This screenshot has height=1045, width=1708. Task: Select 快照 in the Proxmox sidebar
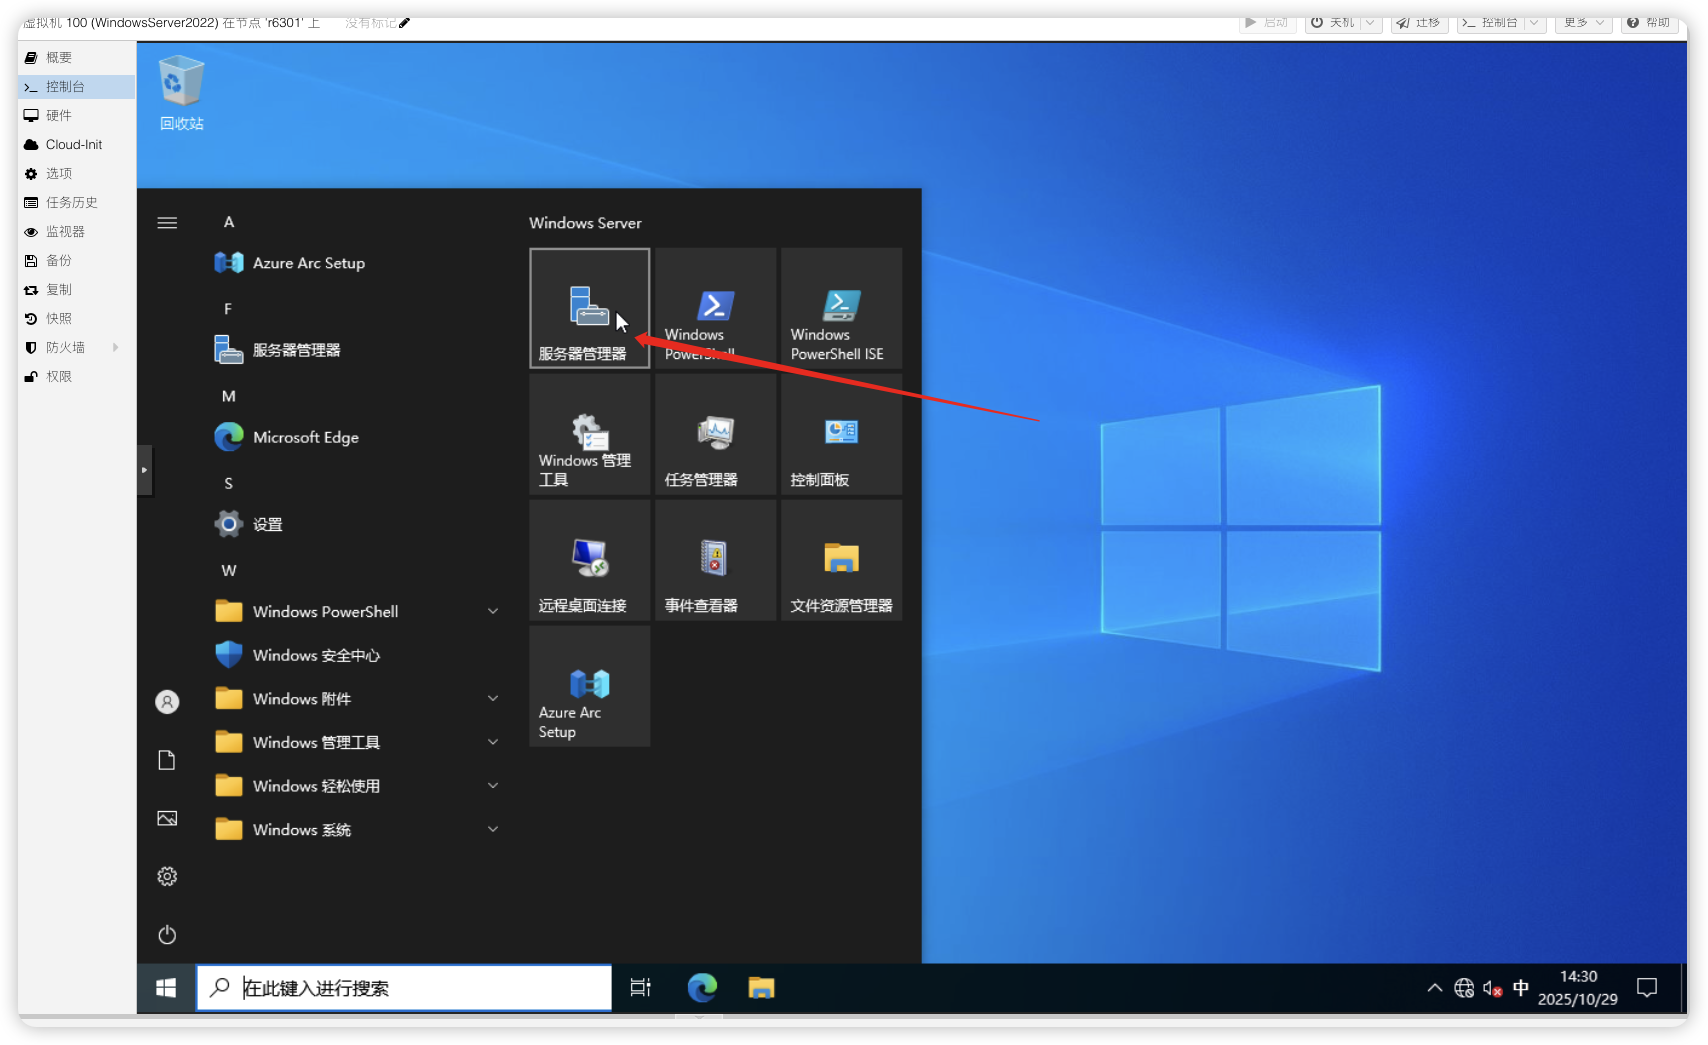[59, 319]
